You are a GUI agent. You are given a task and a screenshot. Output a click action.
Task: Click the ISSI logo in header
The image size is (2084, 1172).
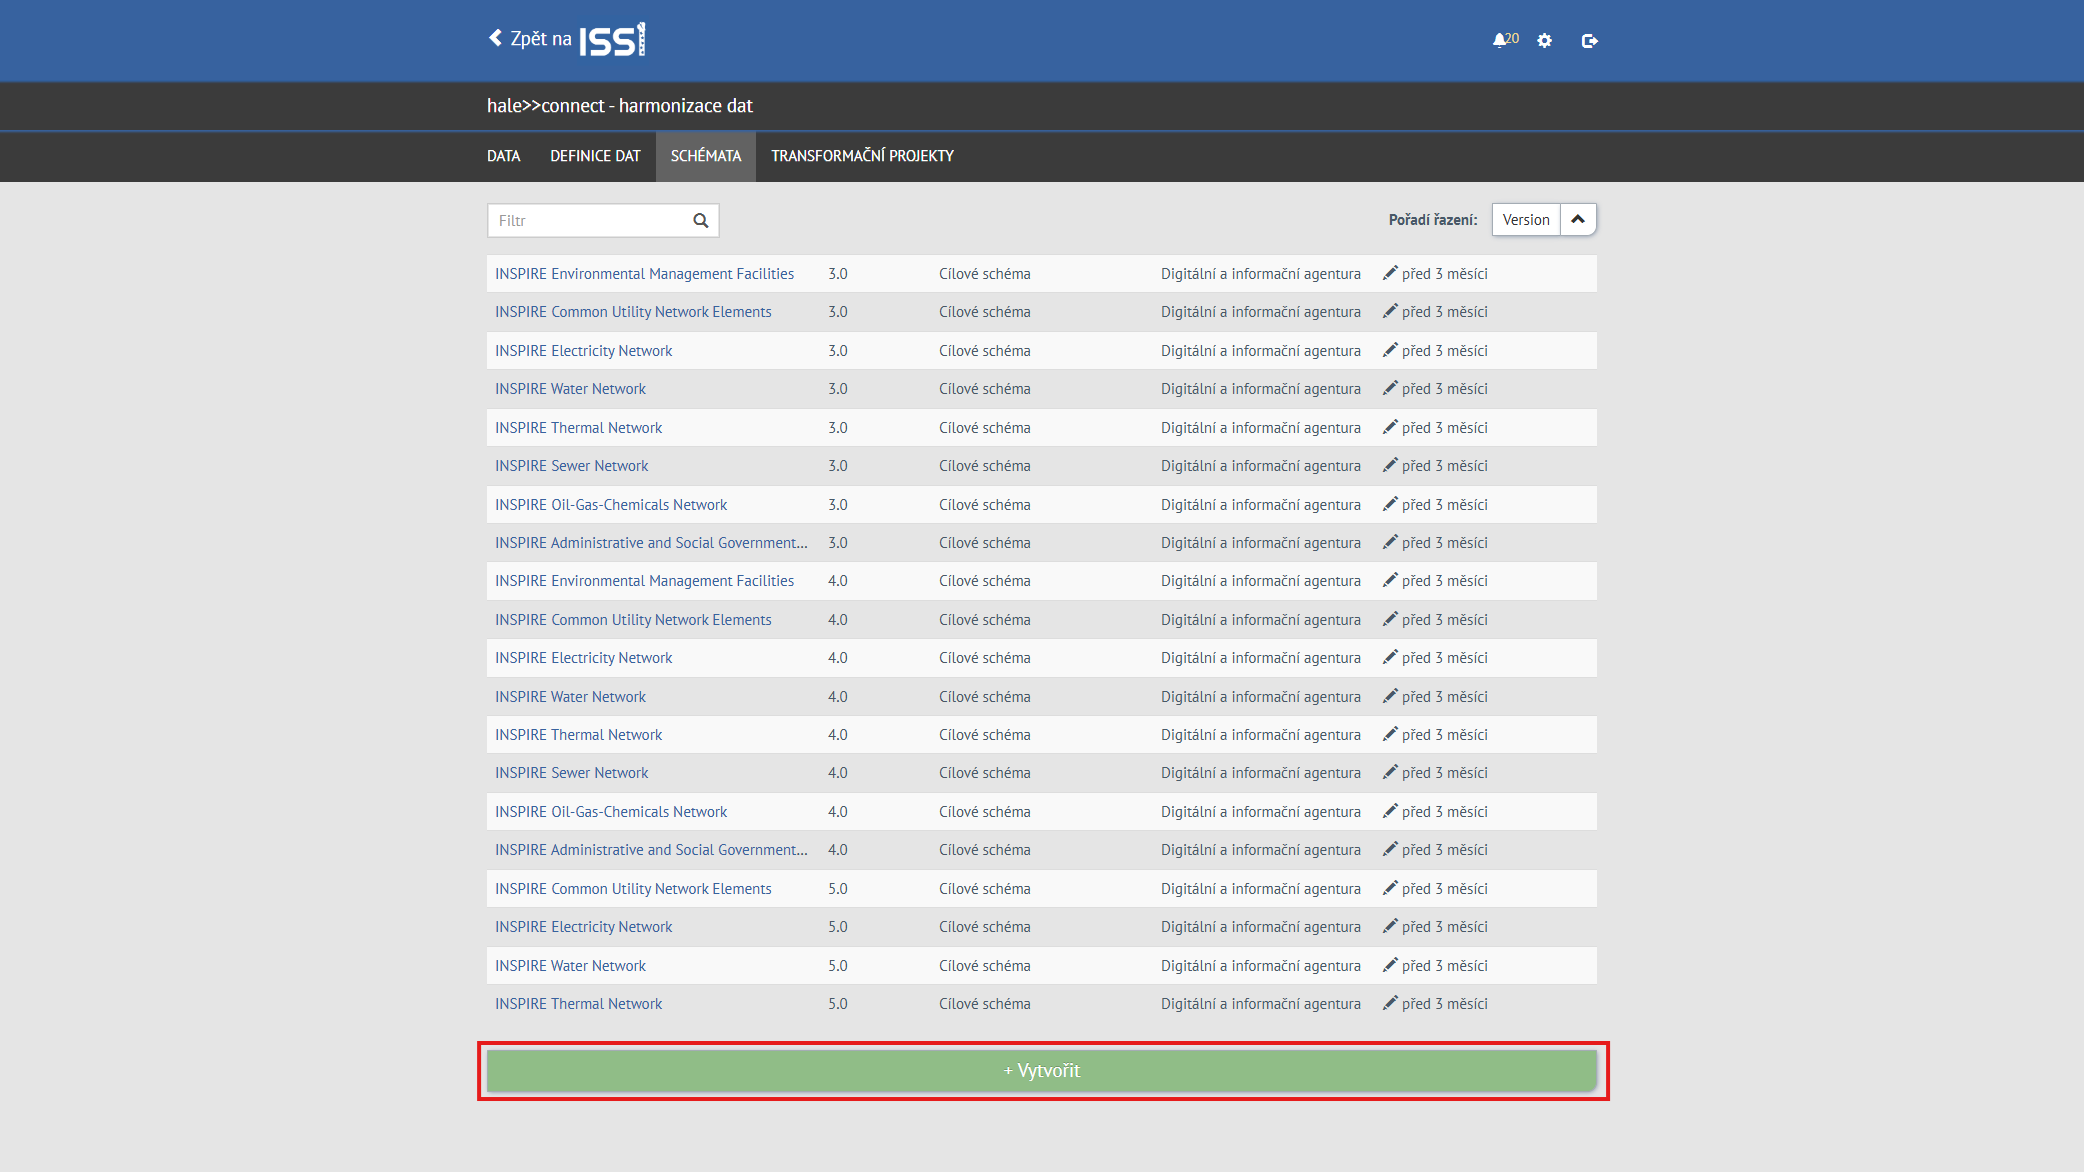[612, 40]
